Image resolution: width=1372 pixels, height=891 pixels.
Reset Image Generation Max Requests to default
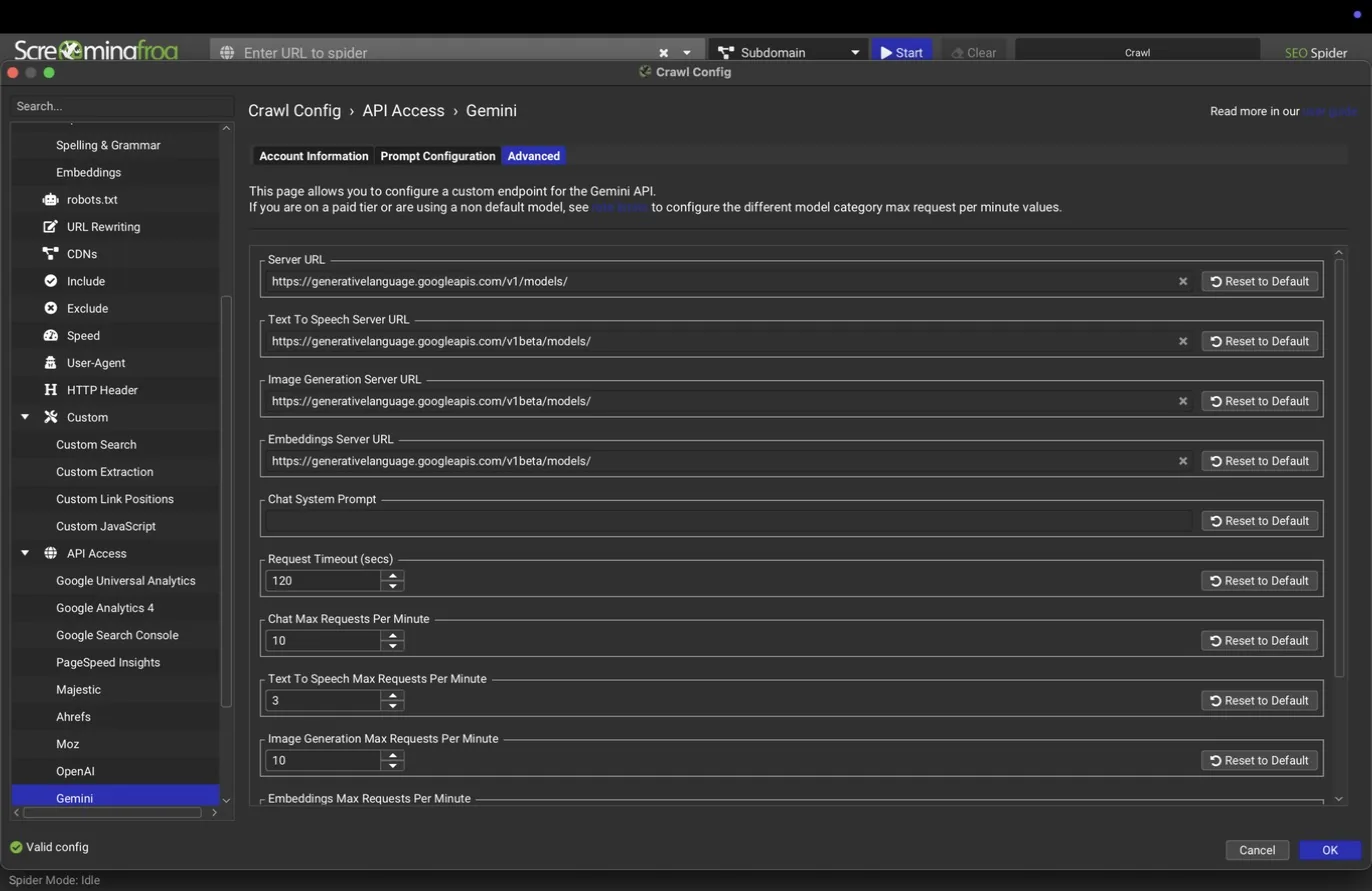pyautogui.click(x=1260, y=761)
